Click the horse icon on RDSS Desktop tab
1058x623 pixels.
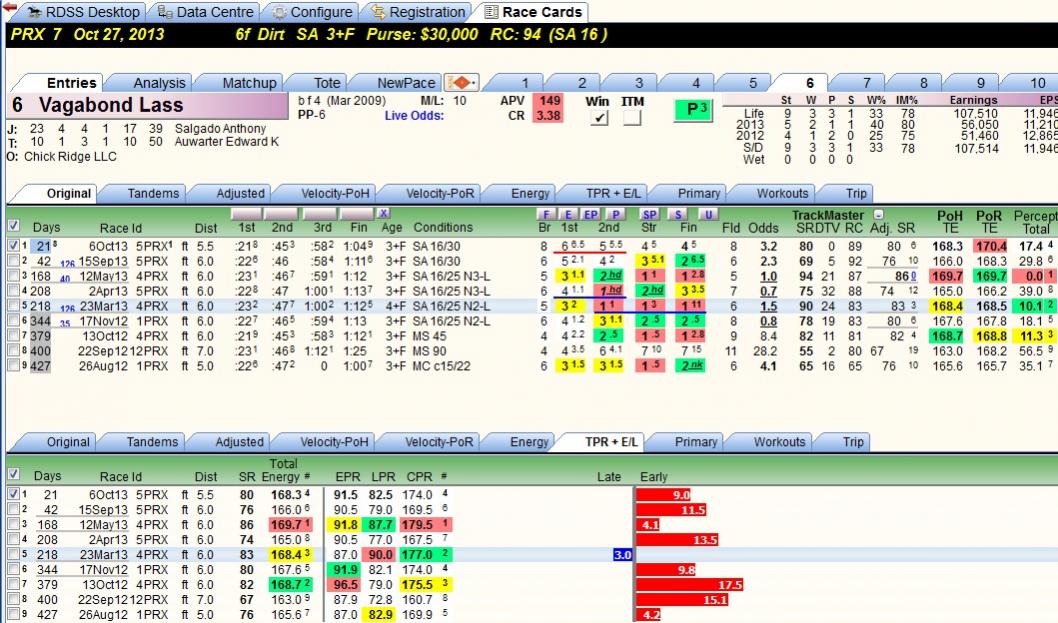tap(34, 12)
